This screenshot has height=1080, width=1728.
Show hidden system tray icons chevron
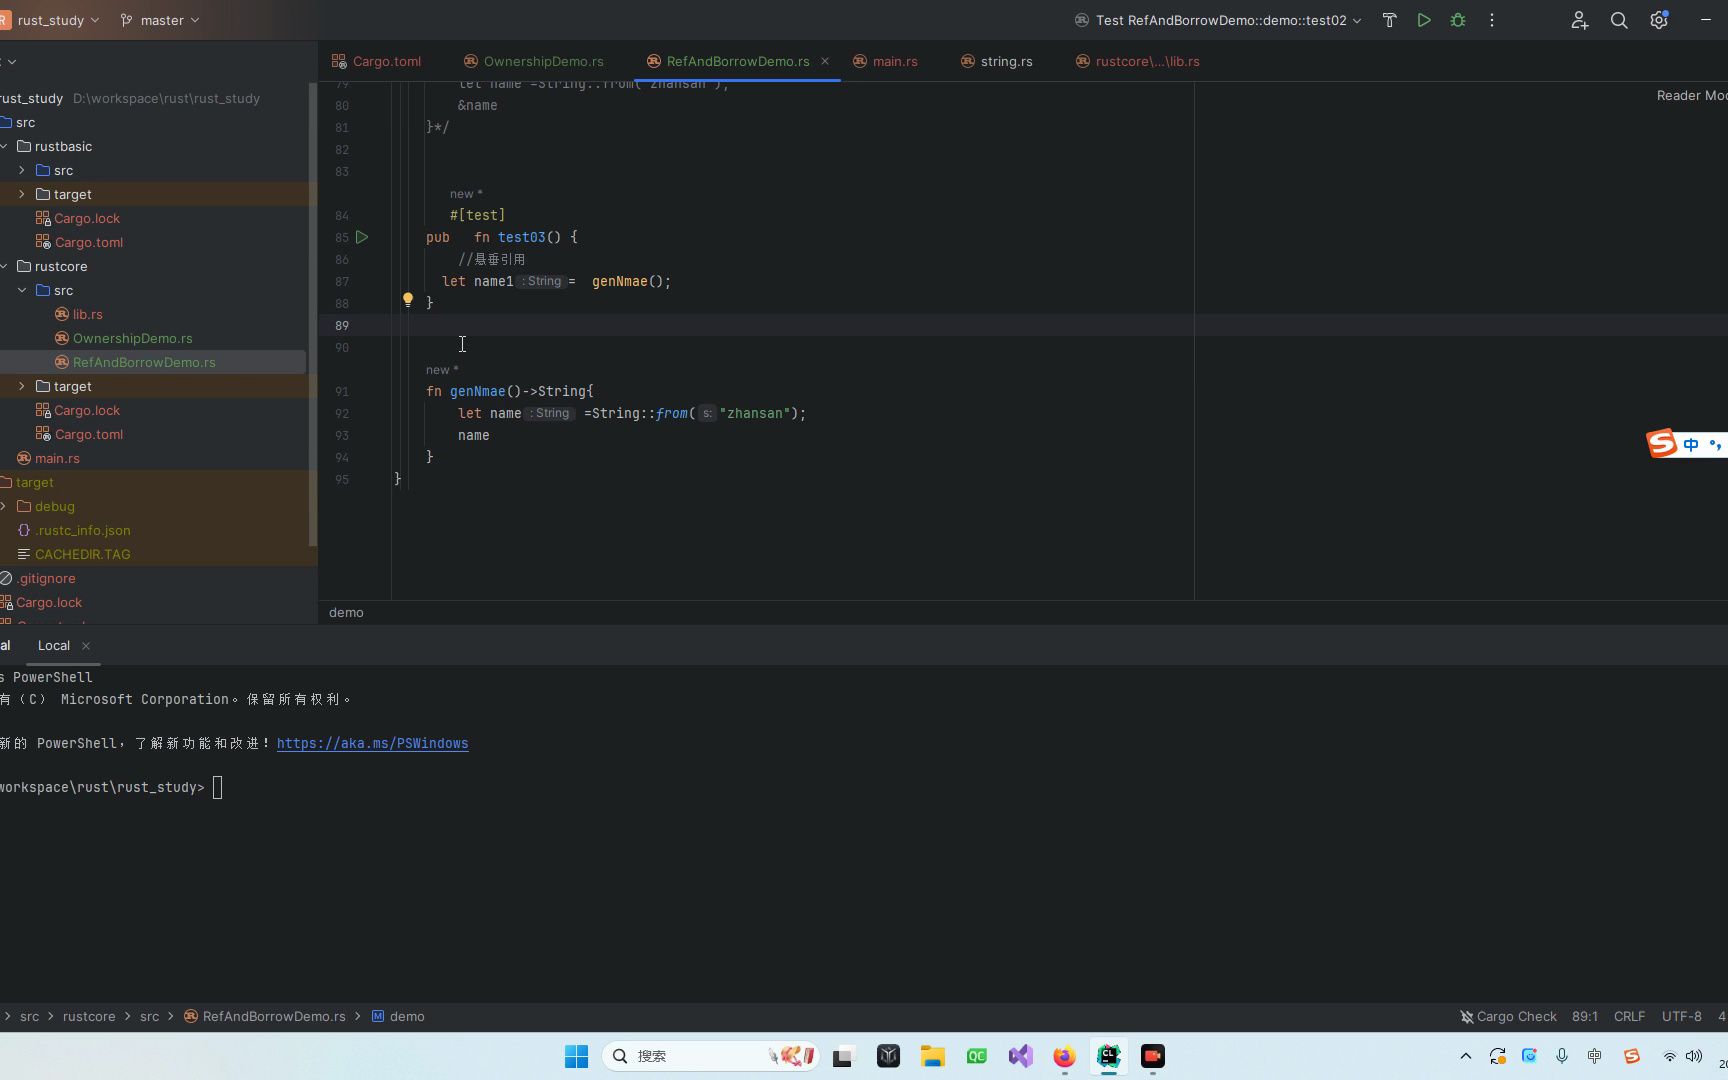(1466, 1056)
